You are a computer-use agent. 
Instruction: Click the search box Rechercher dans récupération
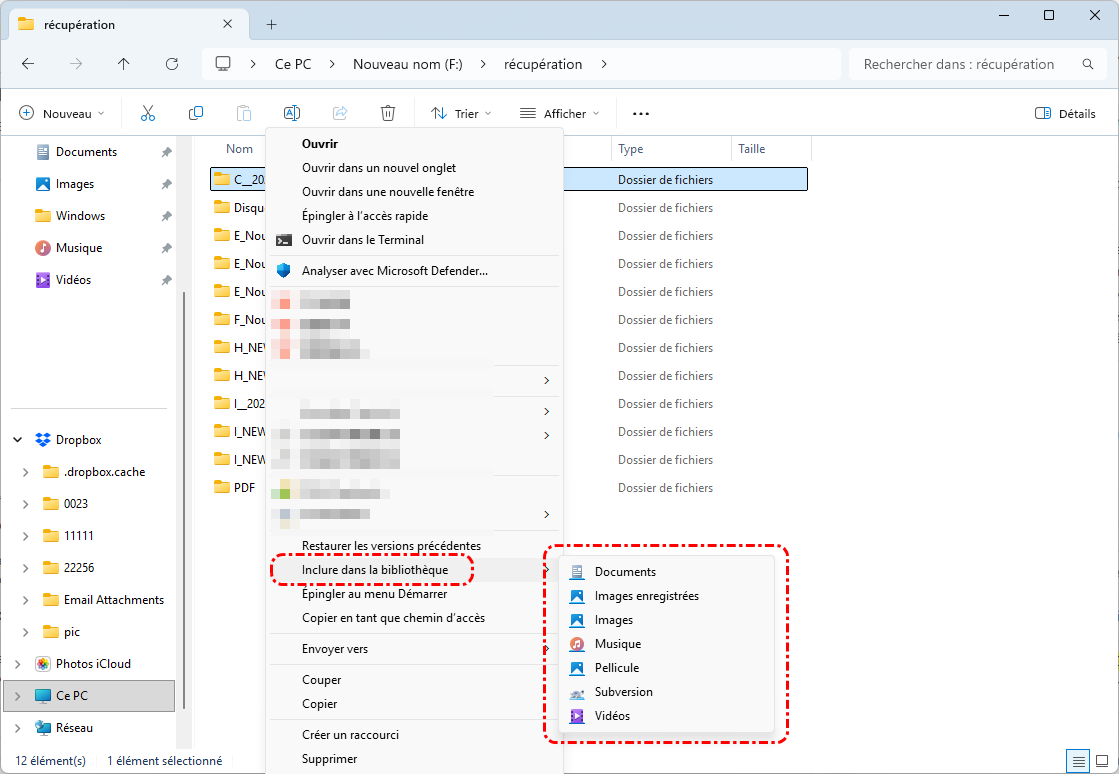[958, 64]
